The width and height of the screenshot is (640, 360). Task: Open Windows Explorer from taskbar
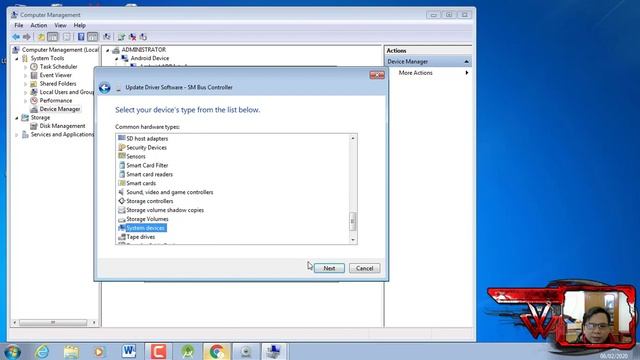coord(71,351)
